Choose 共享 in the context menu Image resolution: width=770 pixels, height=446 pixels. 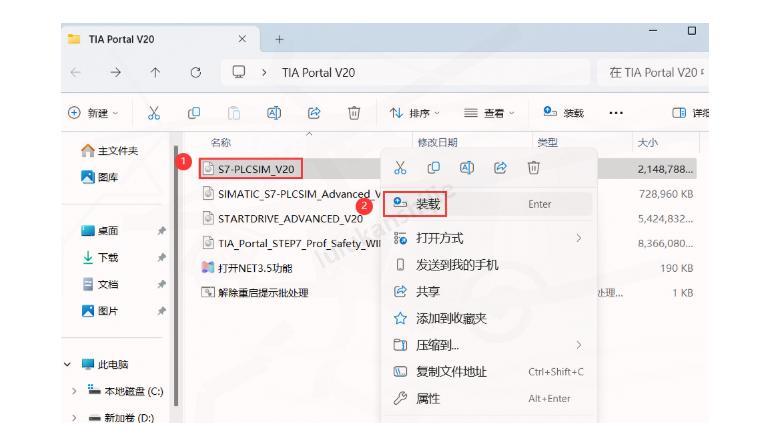point(488,292)
